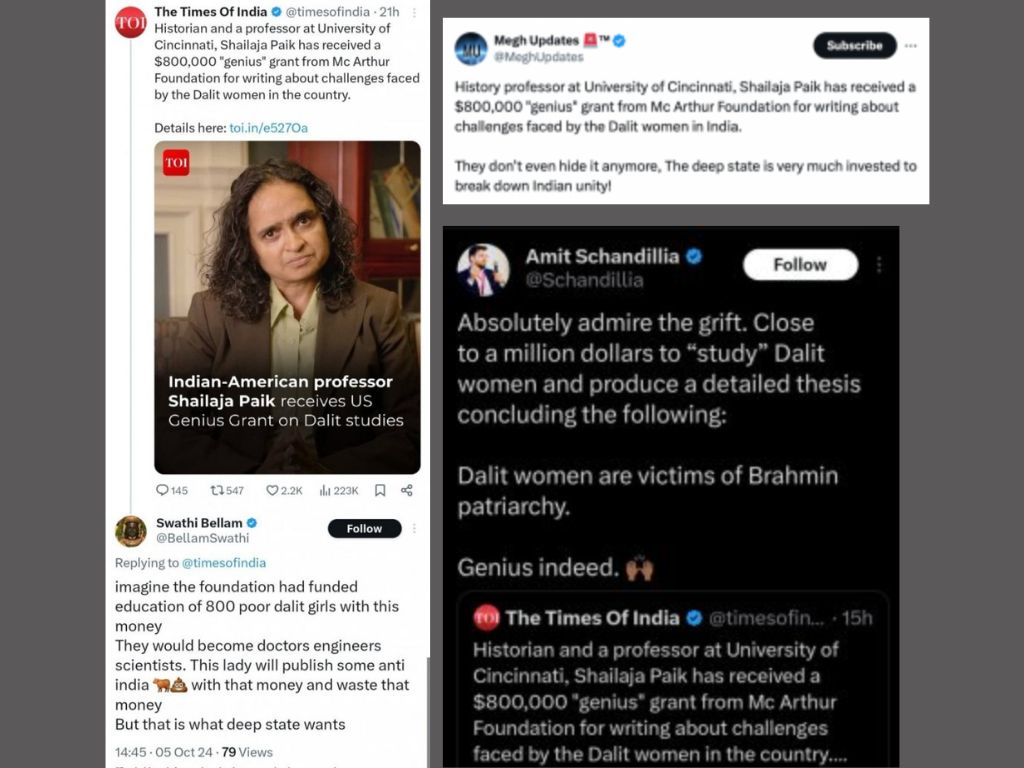Subscribe to Megh Updates
Image resolution: width=1024 pixels, height=768 pixels.
tap(854, 45)
